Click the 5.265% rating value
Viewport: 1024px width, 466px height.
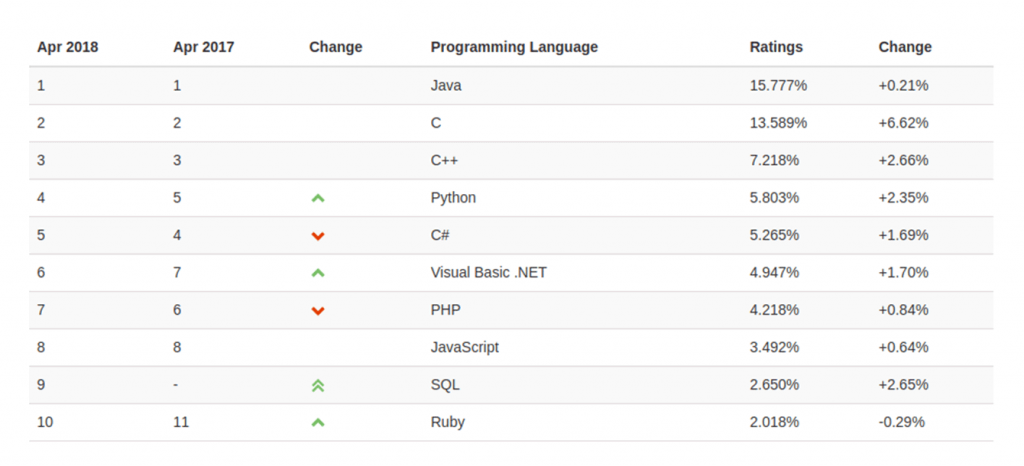point(774,235)
